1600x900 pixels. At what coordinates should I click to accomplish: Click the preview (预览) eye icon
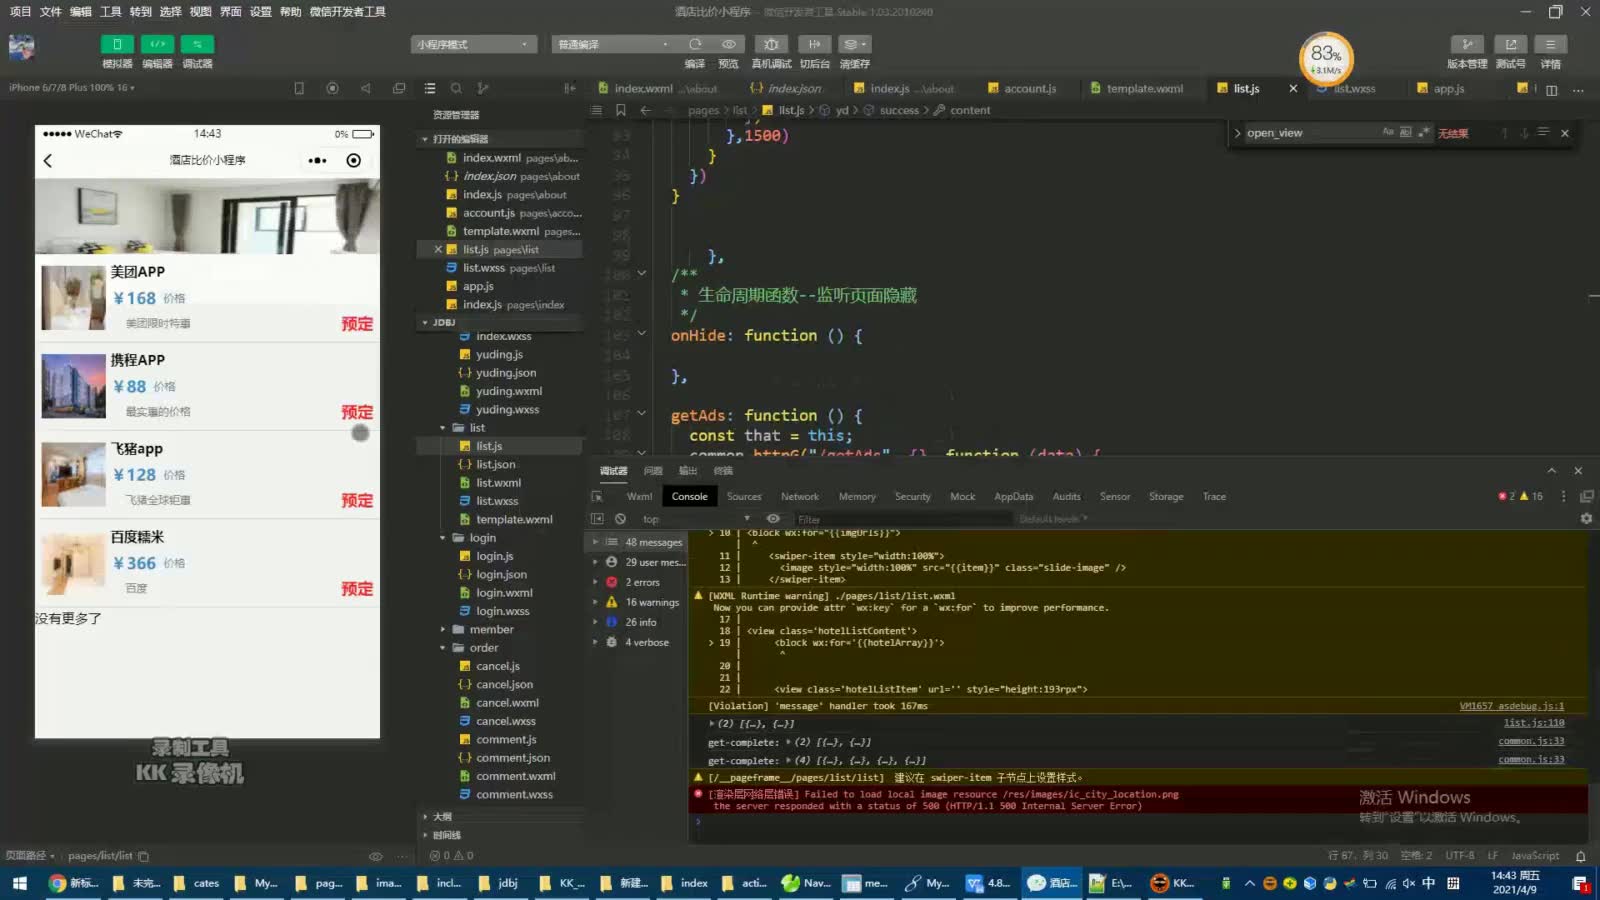tap(729, 44)
